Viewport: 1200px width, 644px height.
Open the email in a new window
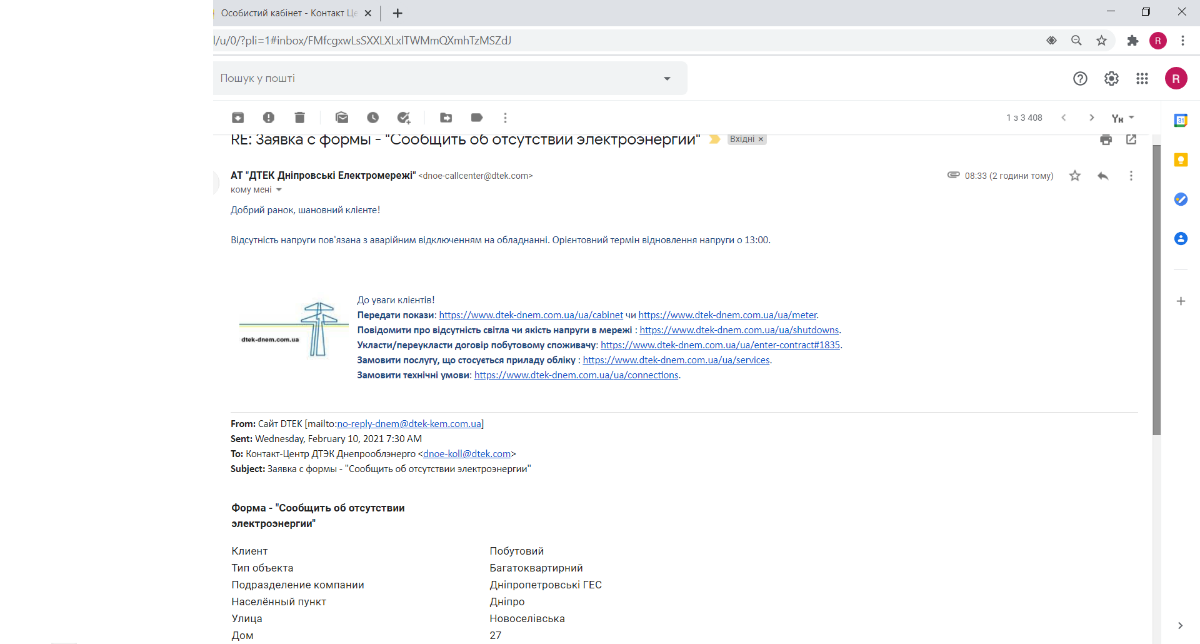pyautogui.click(x=1131, y=139)
